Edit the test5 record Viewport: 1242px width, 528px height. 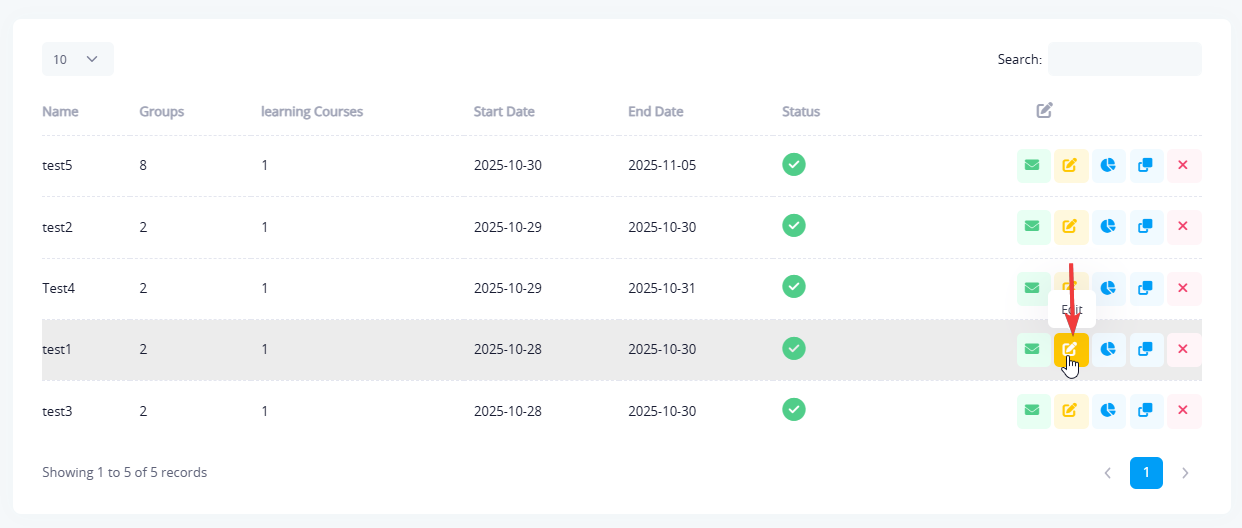(1070, 166)
